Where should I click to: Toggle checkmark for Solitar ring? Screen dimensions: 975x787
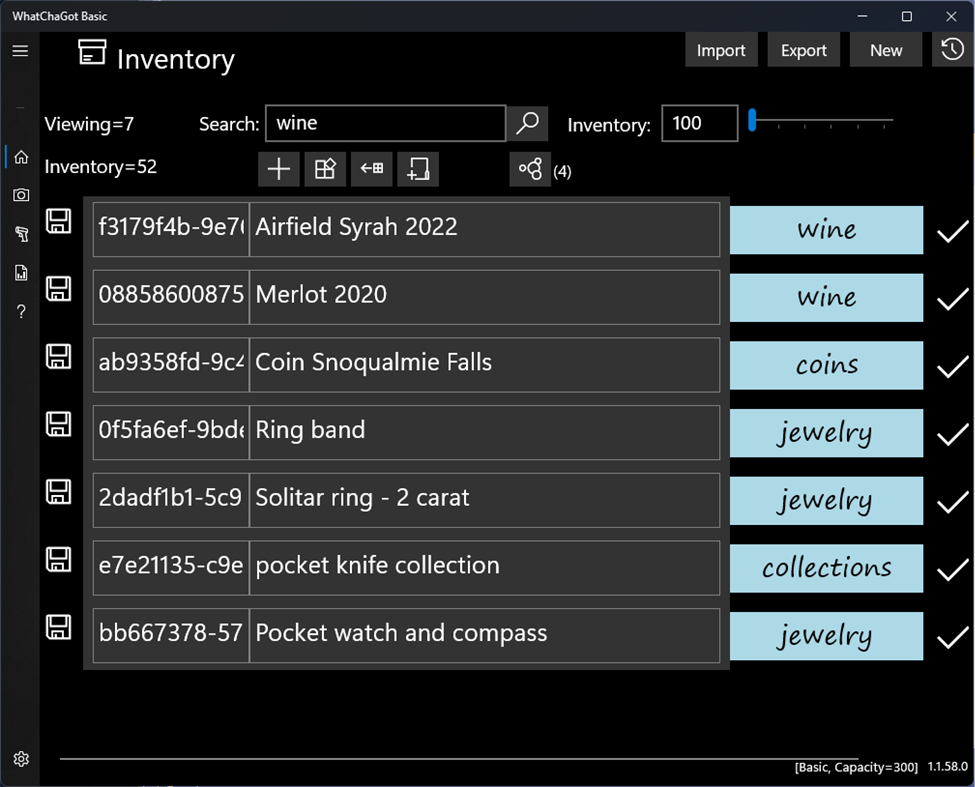(x=953, y=502)
